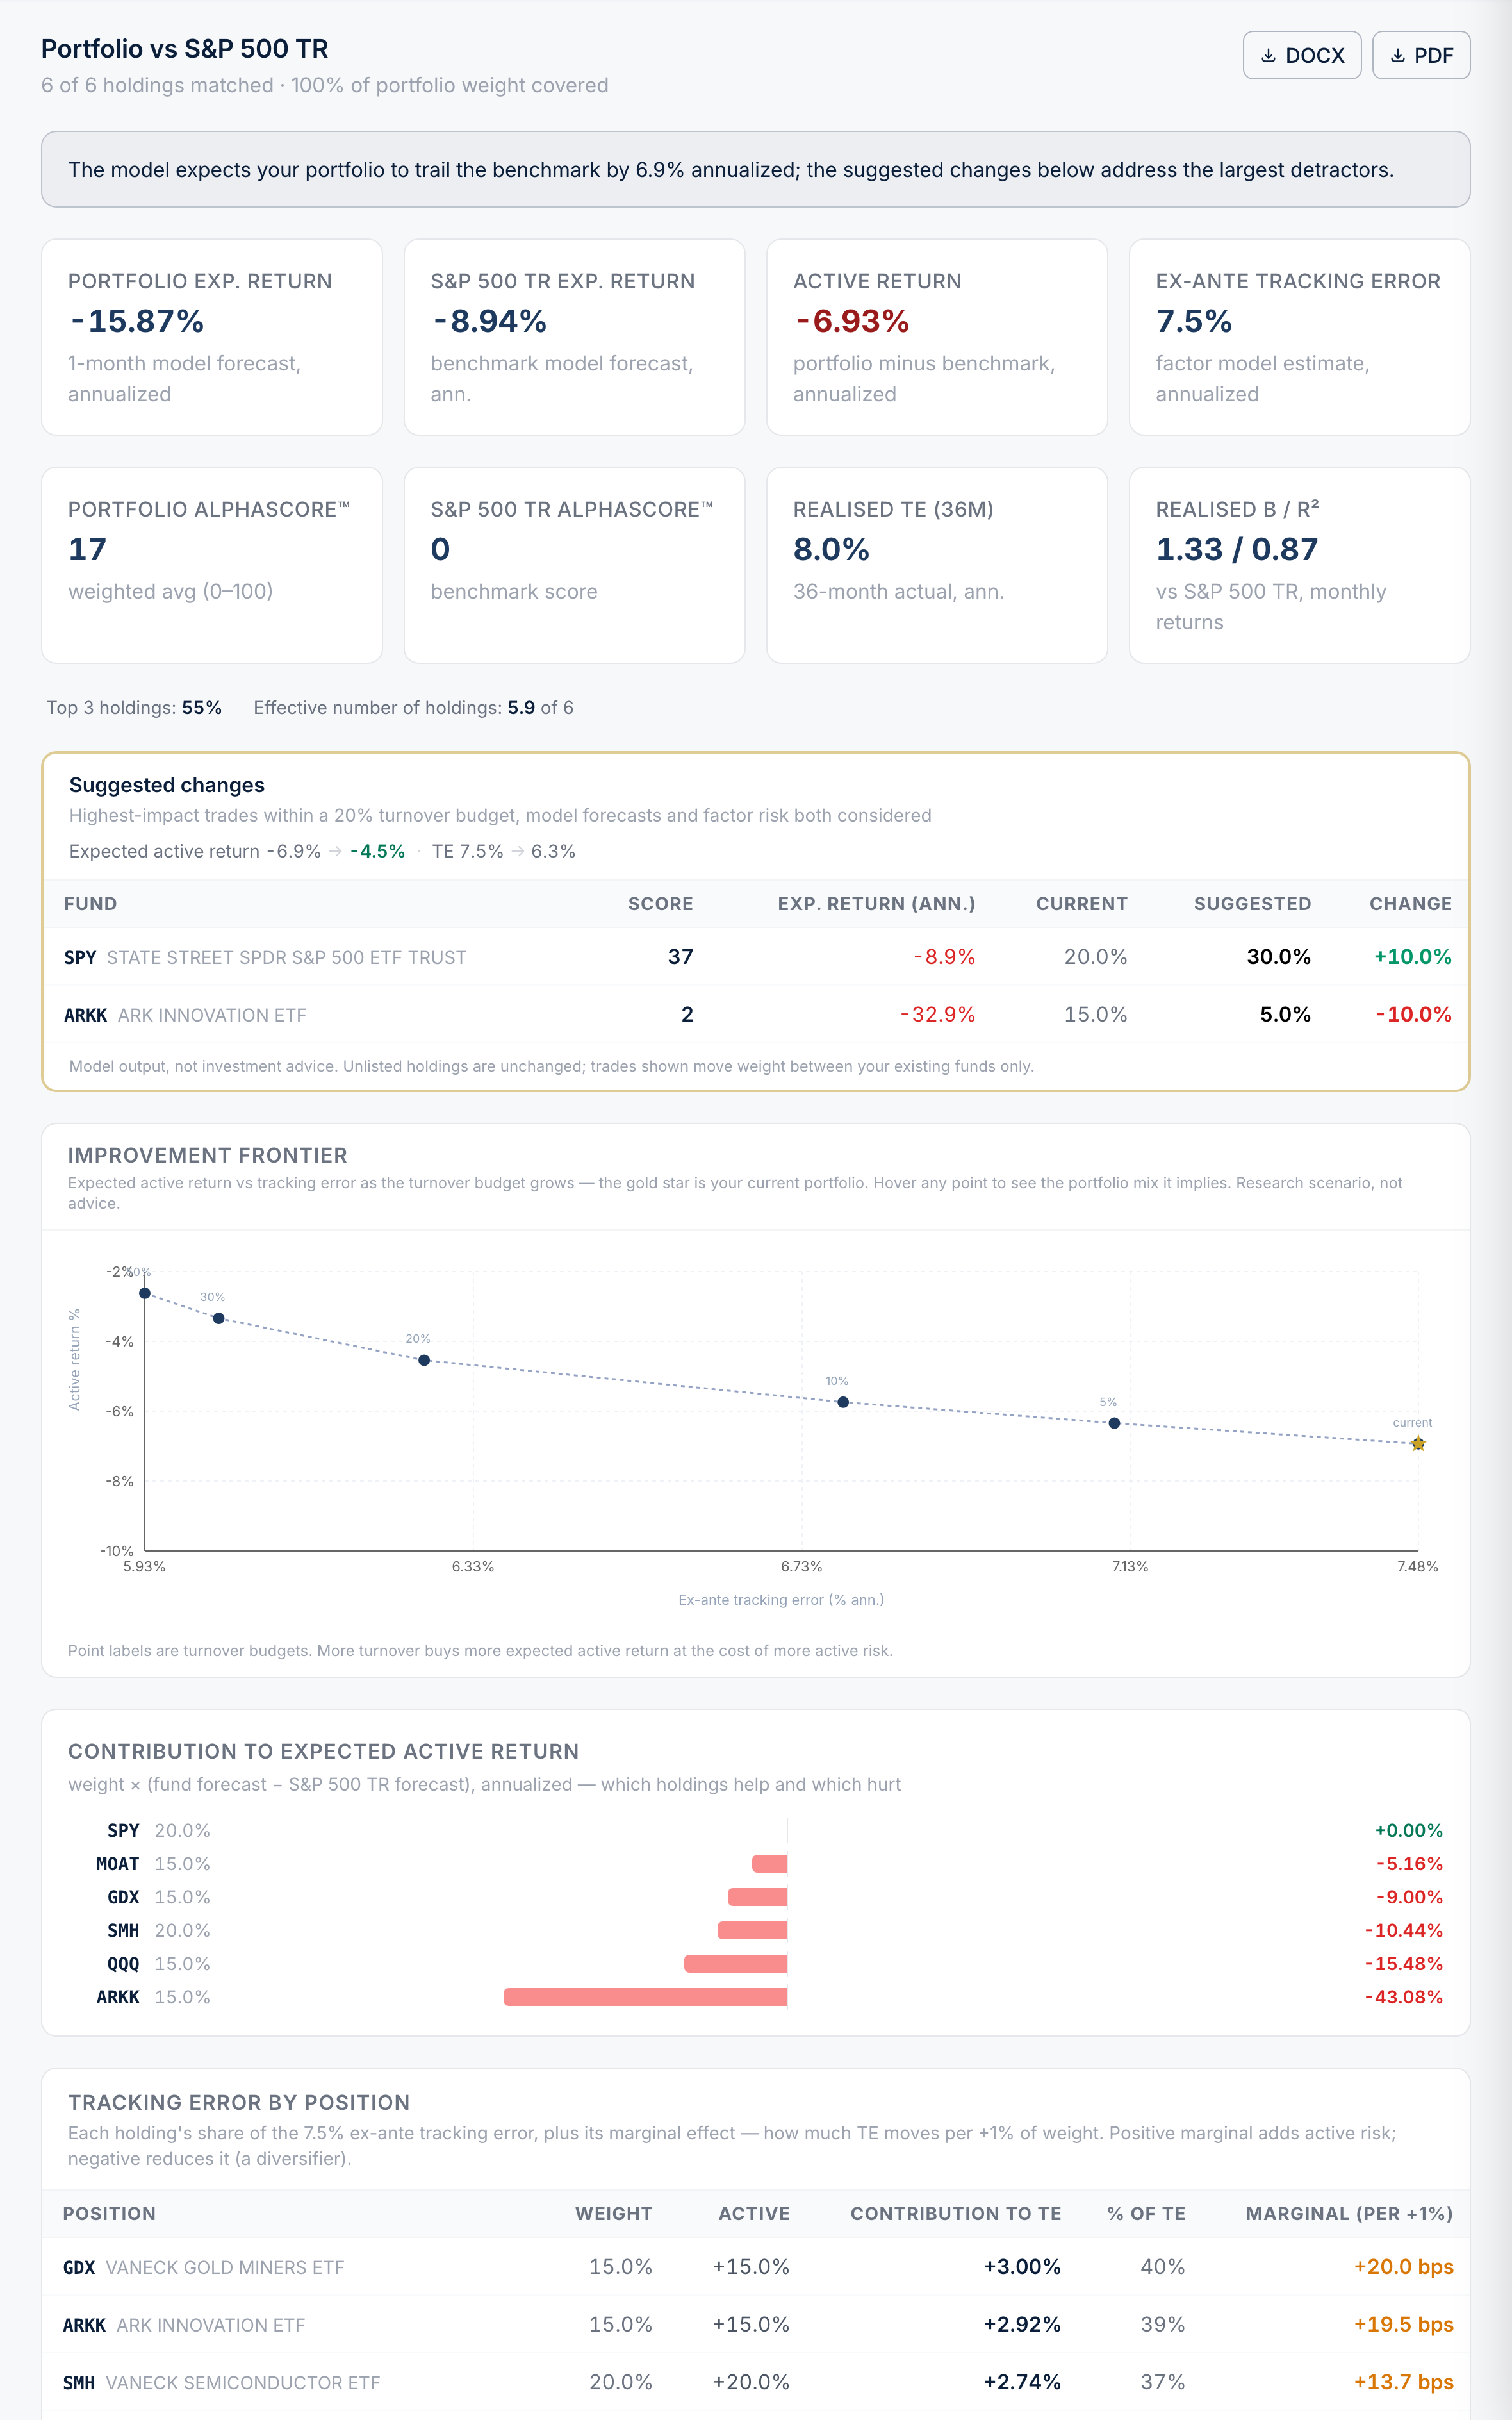
Task: Click the MOAT contribution bar
Action: [x=770, y=1863]
